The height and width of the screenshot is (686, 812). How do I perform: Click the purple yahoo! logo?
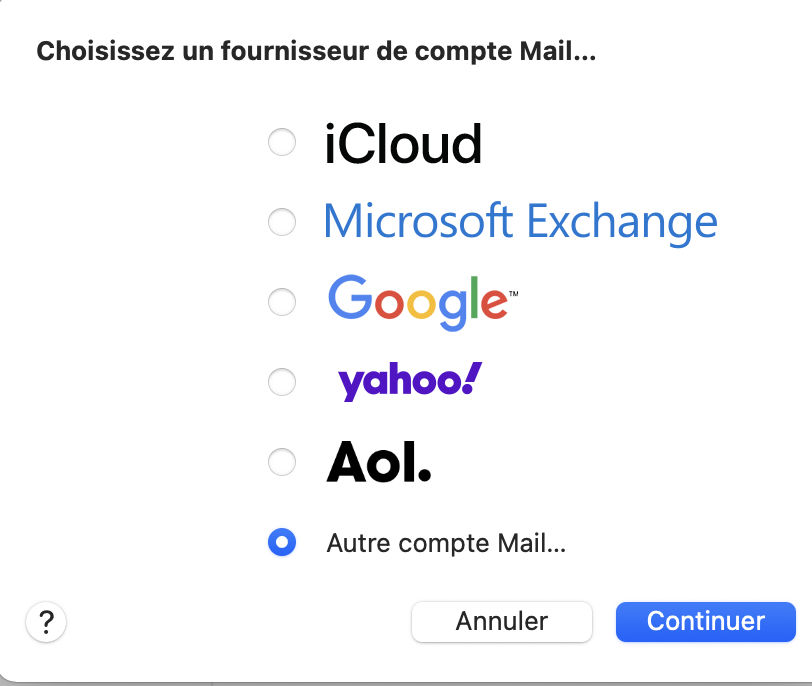click(408, 381)
